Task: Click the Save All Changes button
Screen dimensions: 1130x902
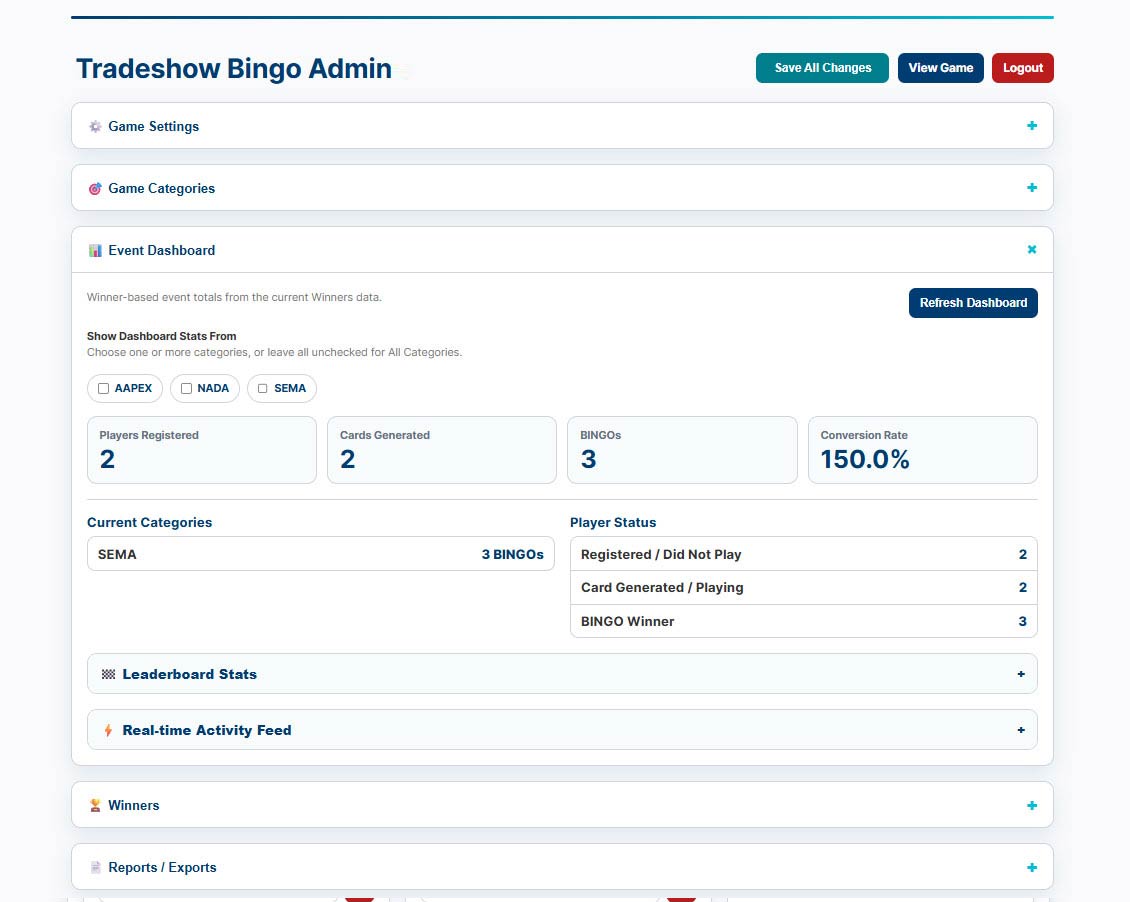Action: click(x=822, y=68)
